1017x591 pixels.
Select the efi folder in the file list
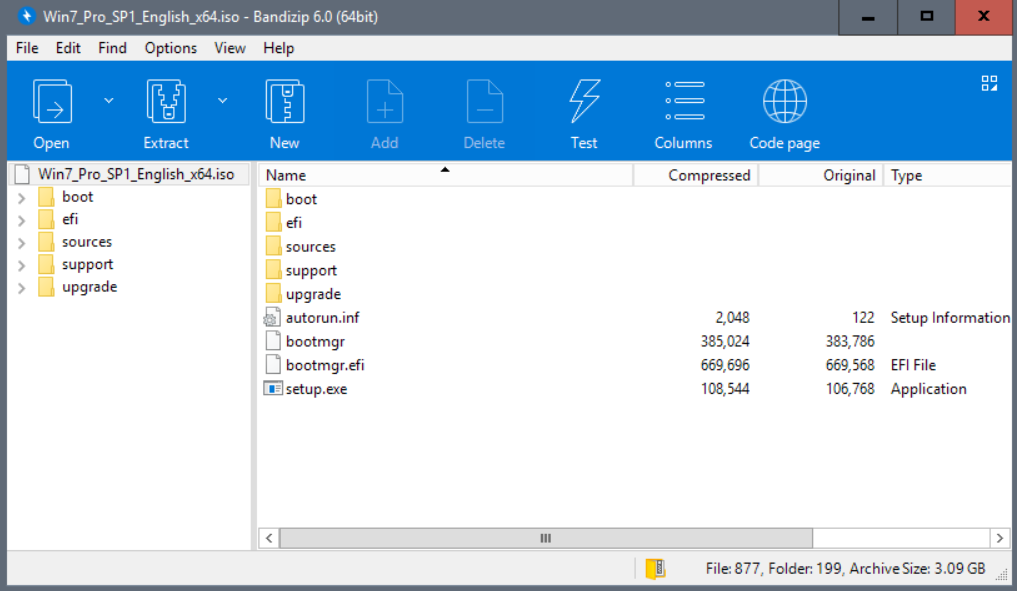click(x=294, y=223)
